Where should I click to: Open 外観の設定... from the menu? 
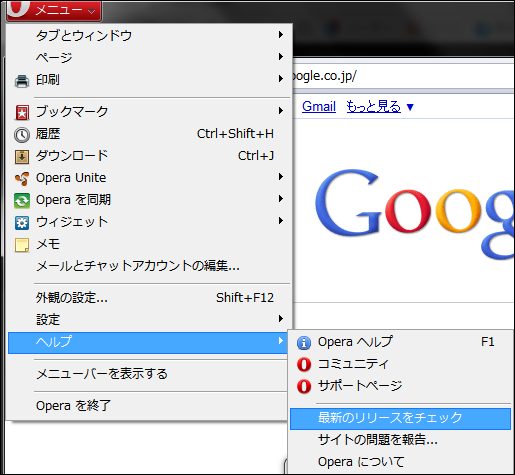(x=149, y=297)
